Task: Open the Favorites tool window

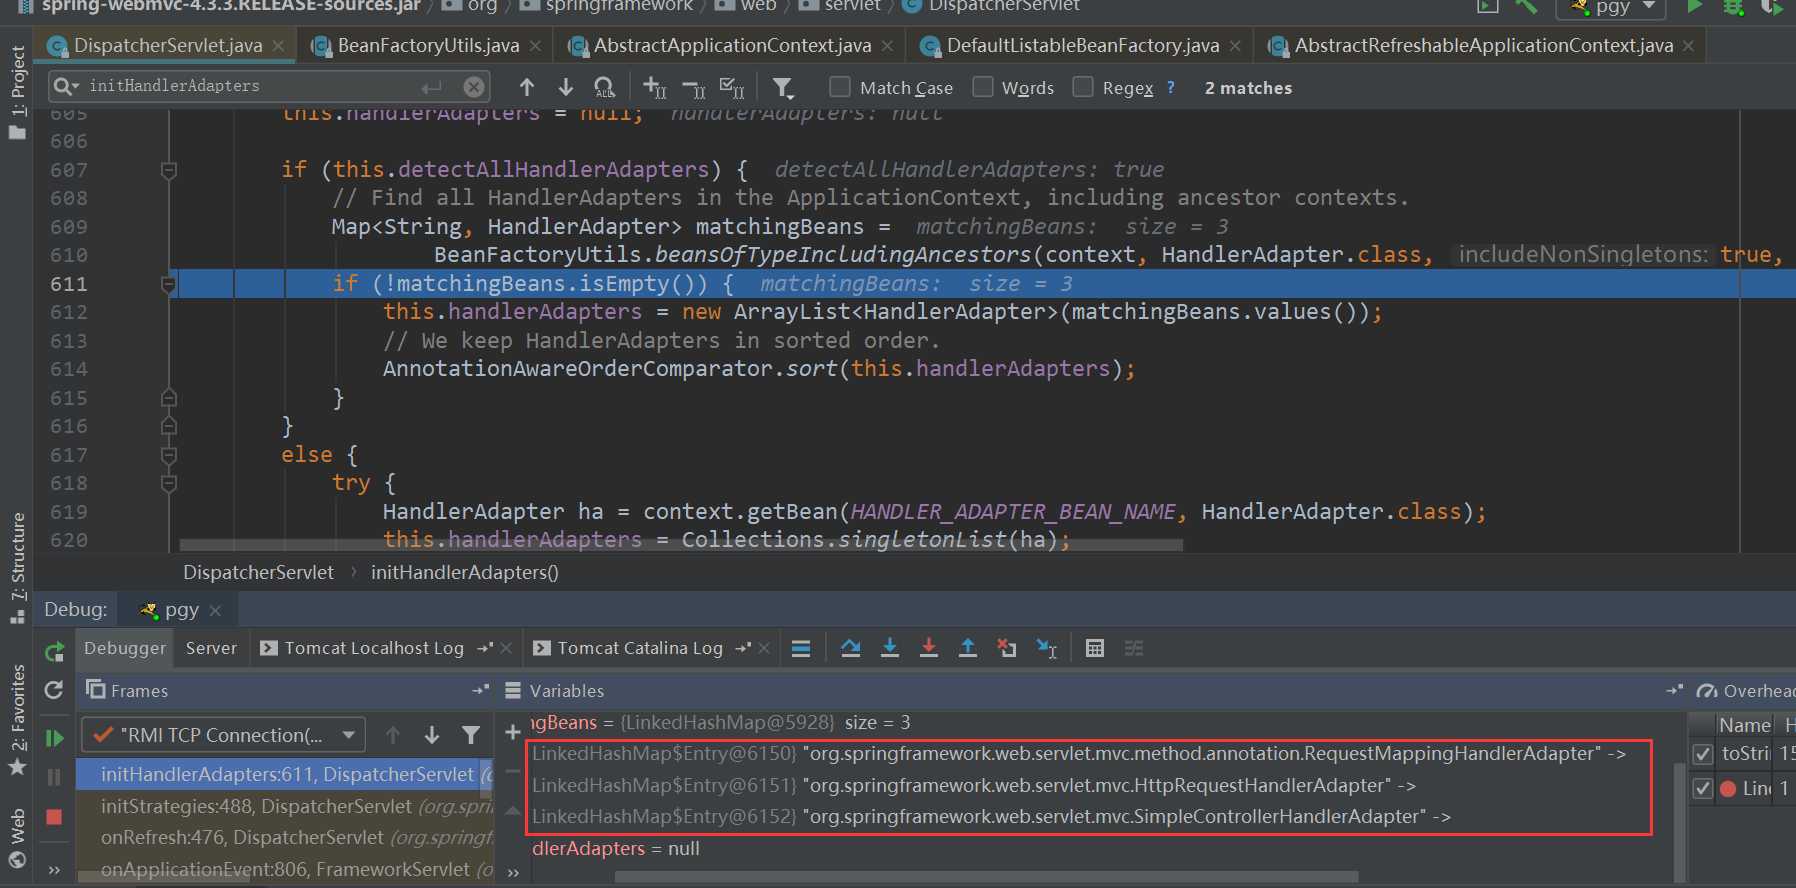Action: pos(17,720)
